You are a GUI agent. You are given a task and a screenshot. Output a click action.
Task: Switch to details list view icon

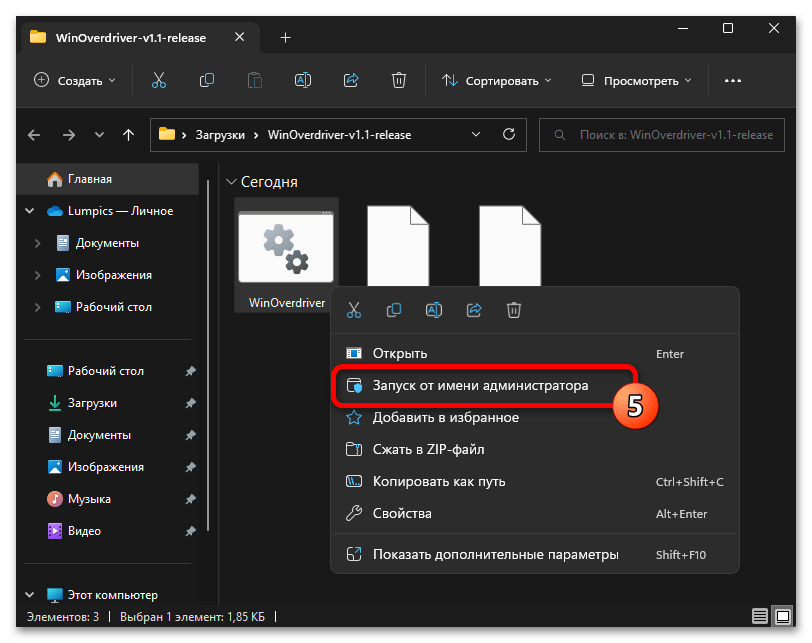coord(760,616)
